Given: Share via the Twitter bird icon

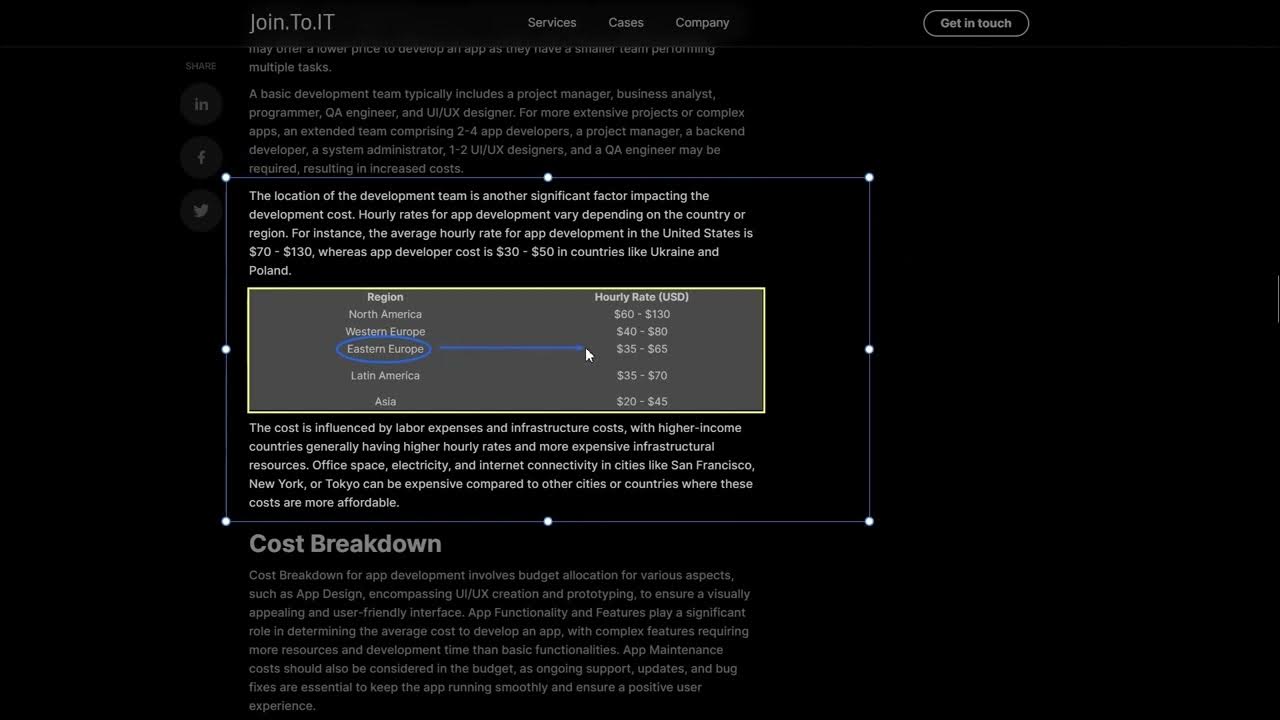Looking at the screenshot, I should coord(201,211).
